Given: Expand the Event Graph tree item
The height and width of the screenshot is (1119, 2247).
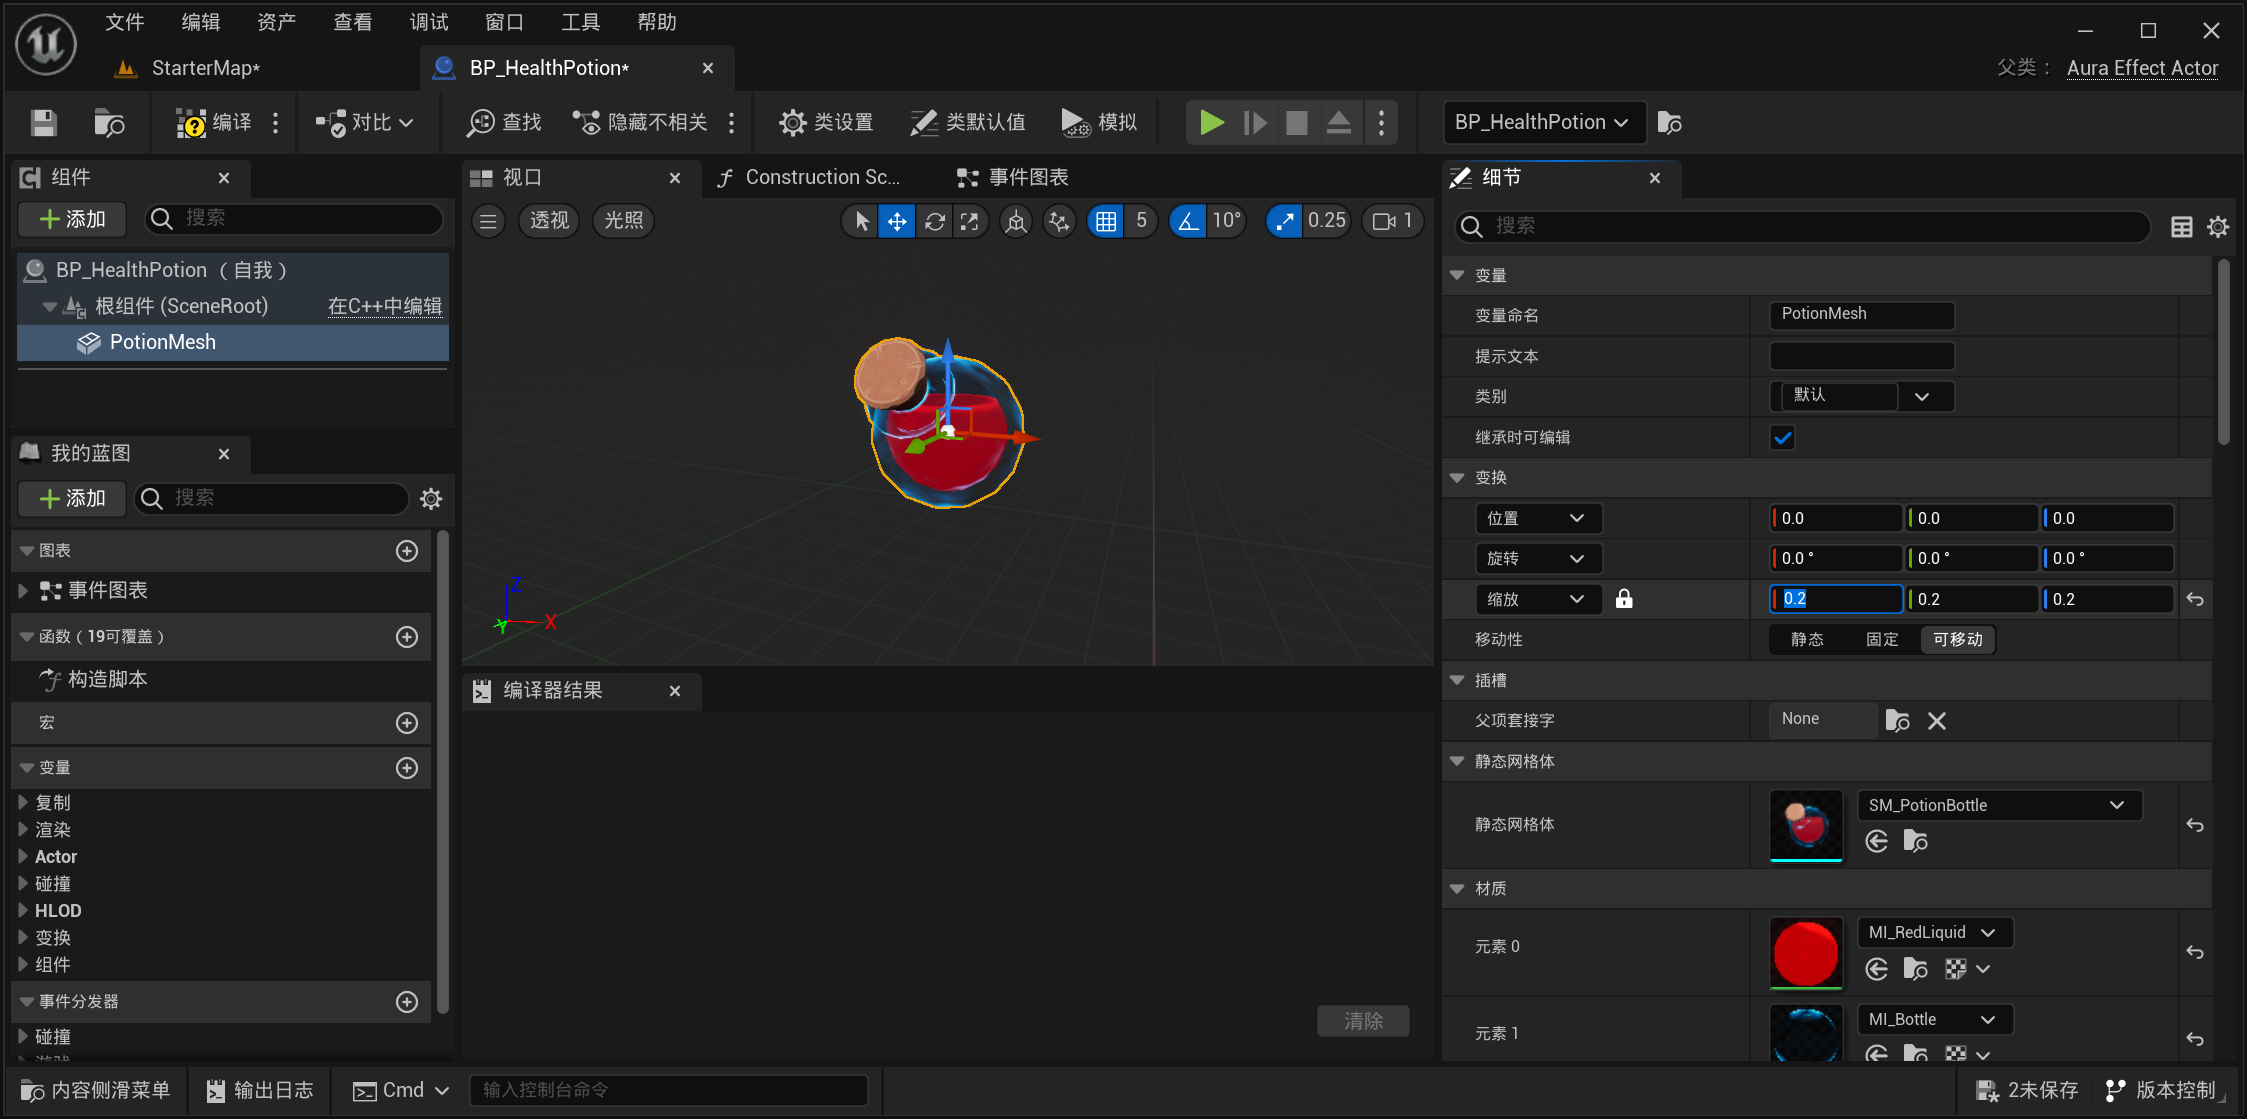Looking at the screenshot, I should (x=23, y=591).
